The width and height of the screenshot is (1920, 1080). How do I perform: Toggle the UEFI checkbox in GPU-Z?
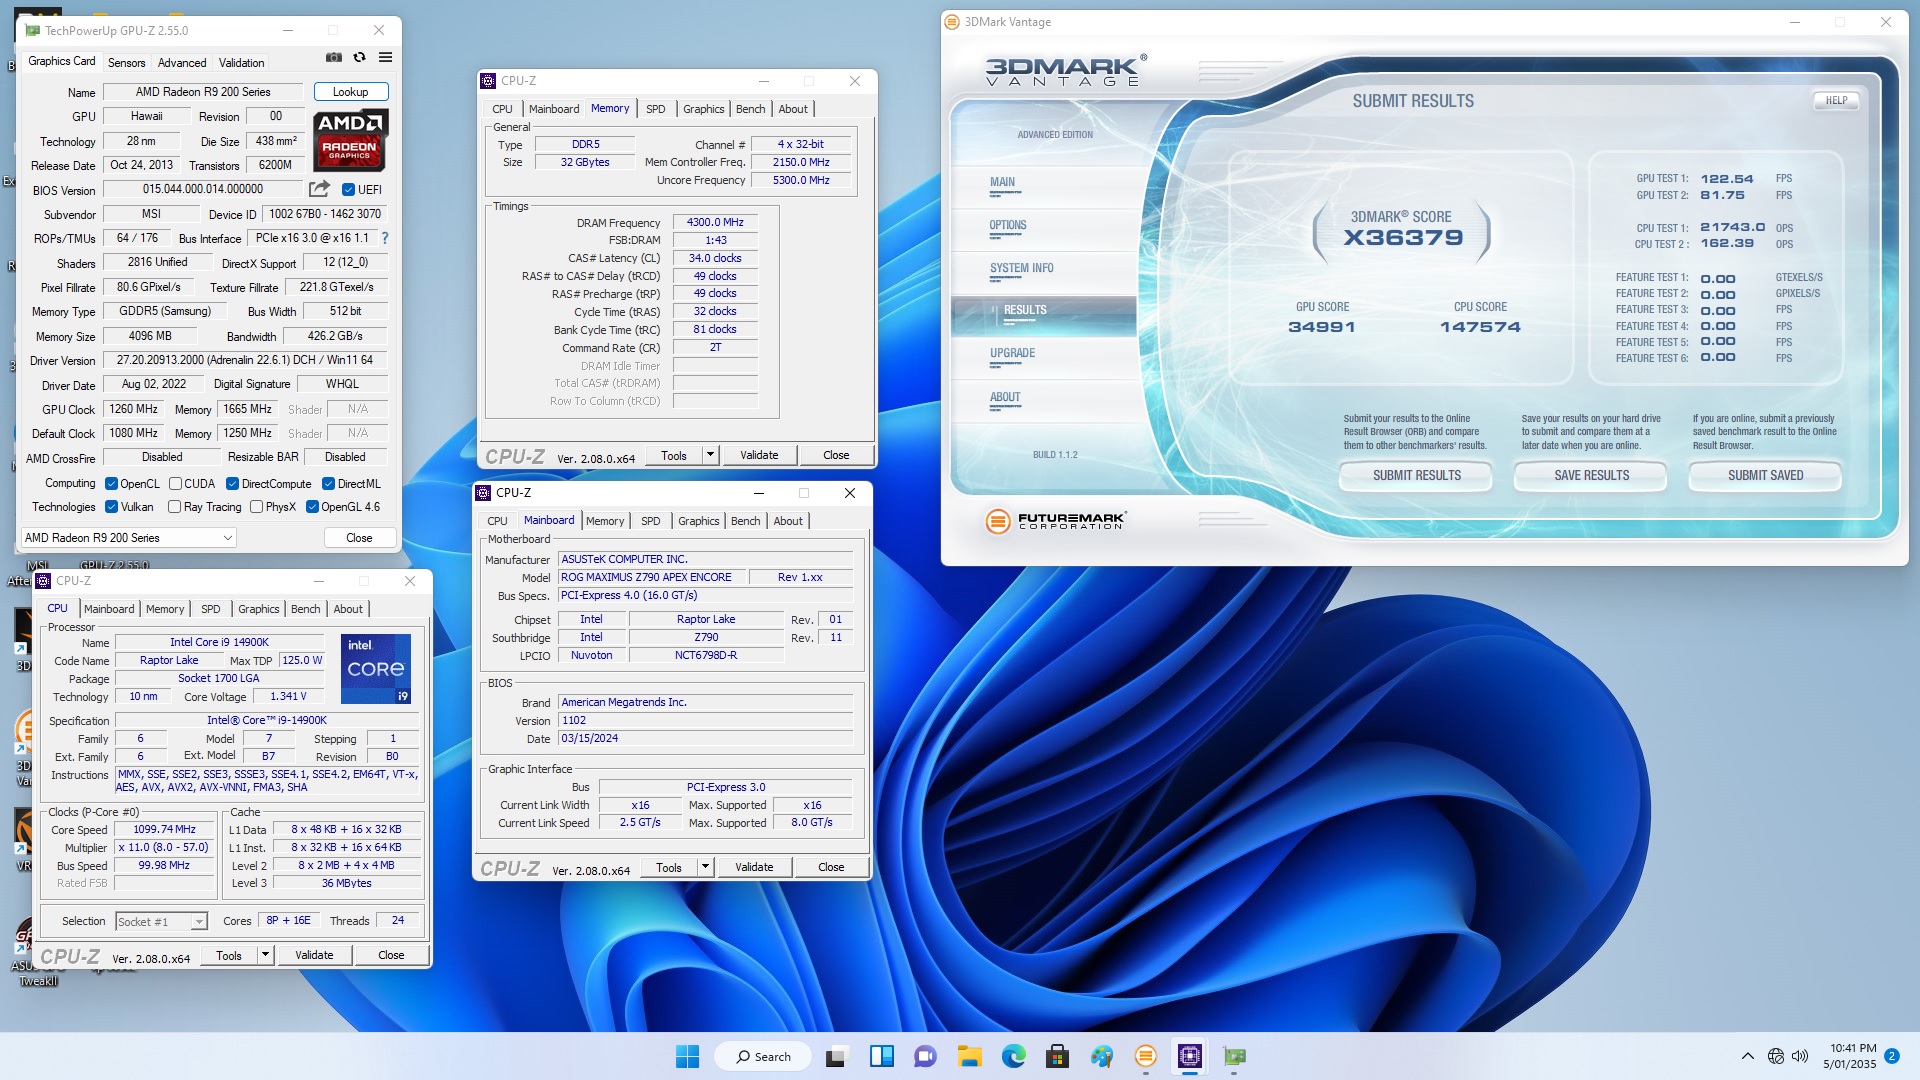(x=349, y=189)
